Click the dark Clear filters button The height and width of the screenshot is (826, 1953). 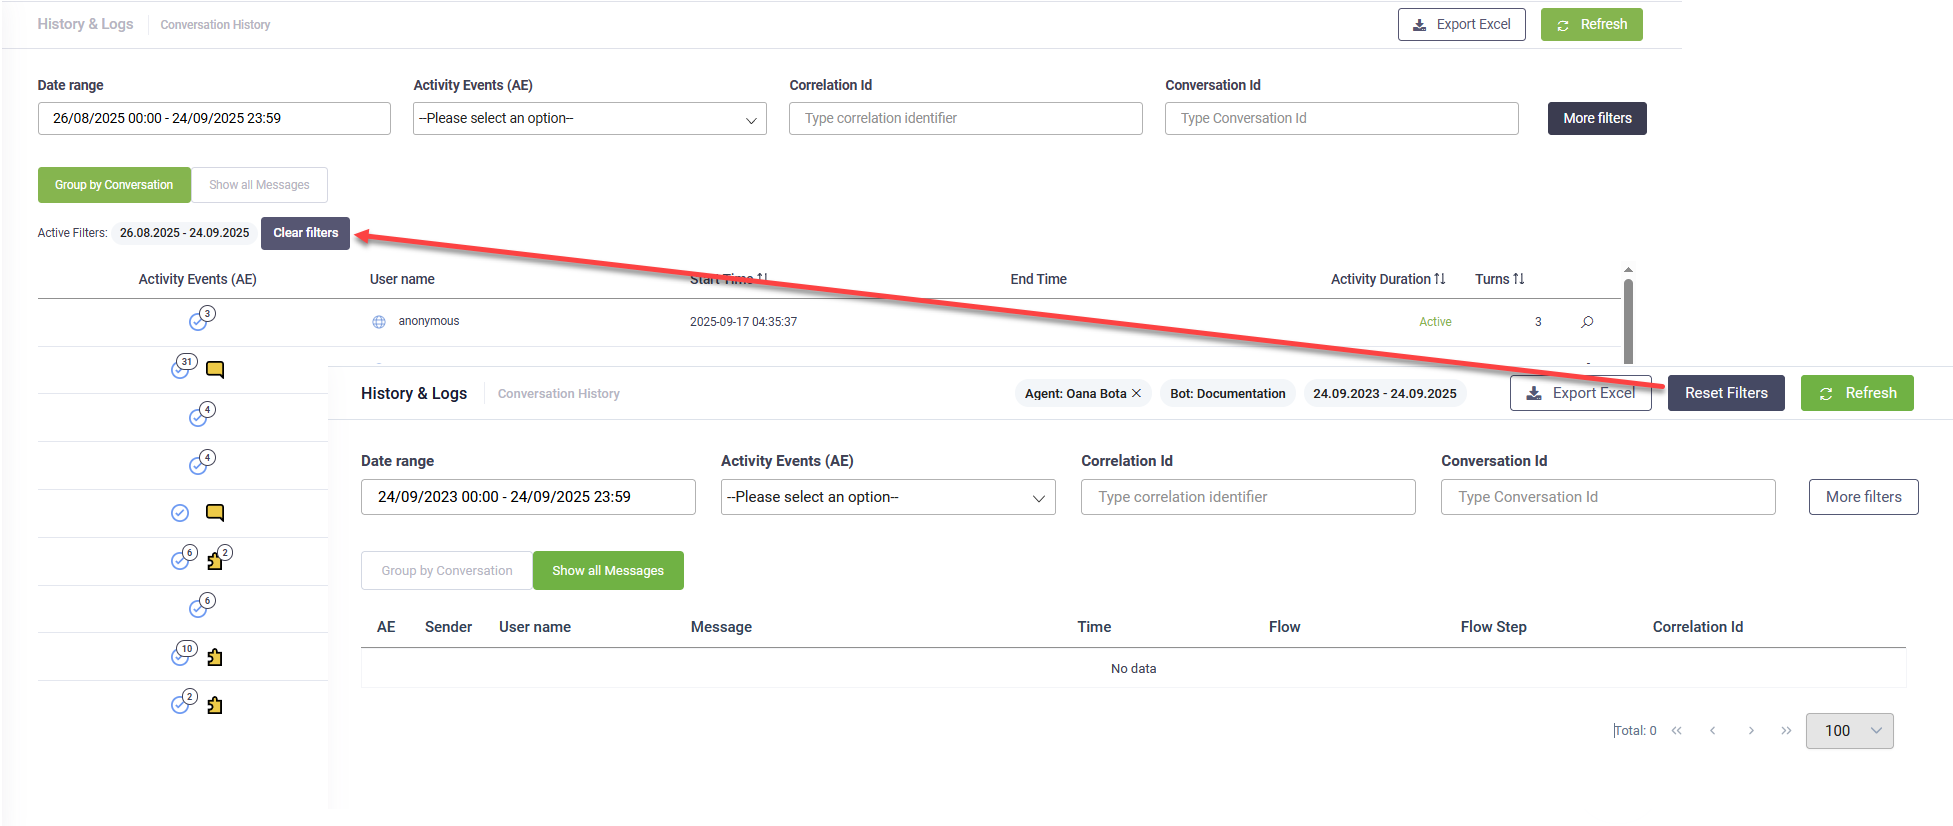click(x=305, y=233)
